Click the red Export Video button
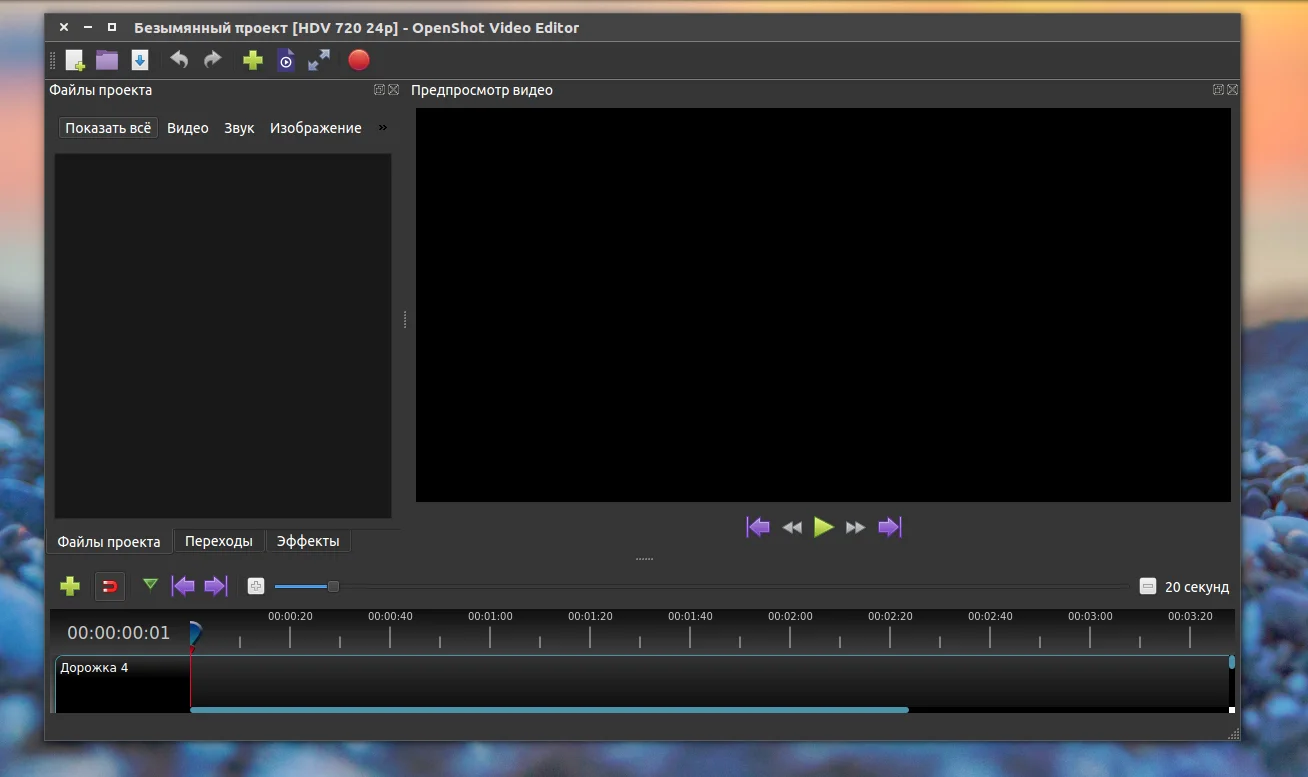 pos(359,60)
